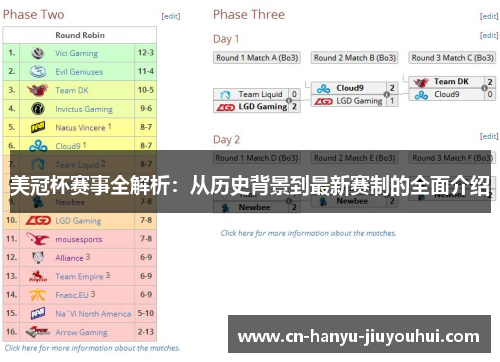Select Round 3 Match C (Bo3) header
The width and height of the screenshot is (500, 362).
click(x=452, y=58)
